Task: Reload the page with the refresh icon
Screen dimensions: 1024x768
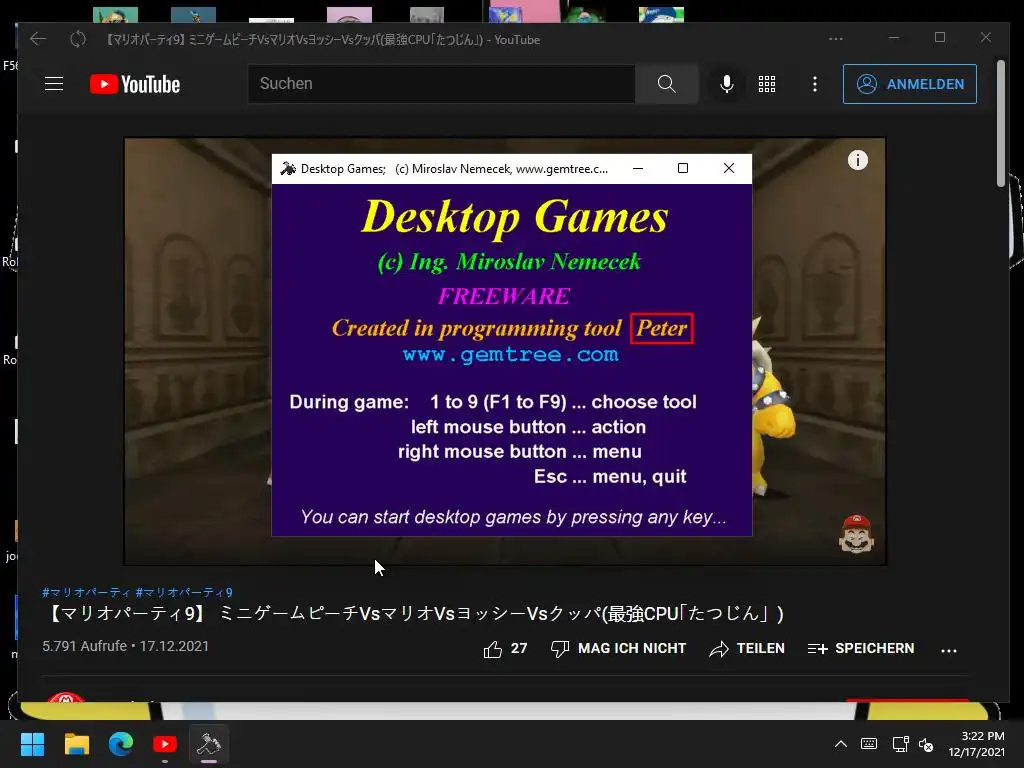Action: tap(78, 39)
